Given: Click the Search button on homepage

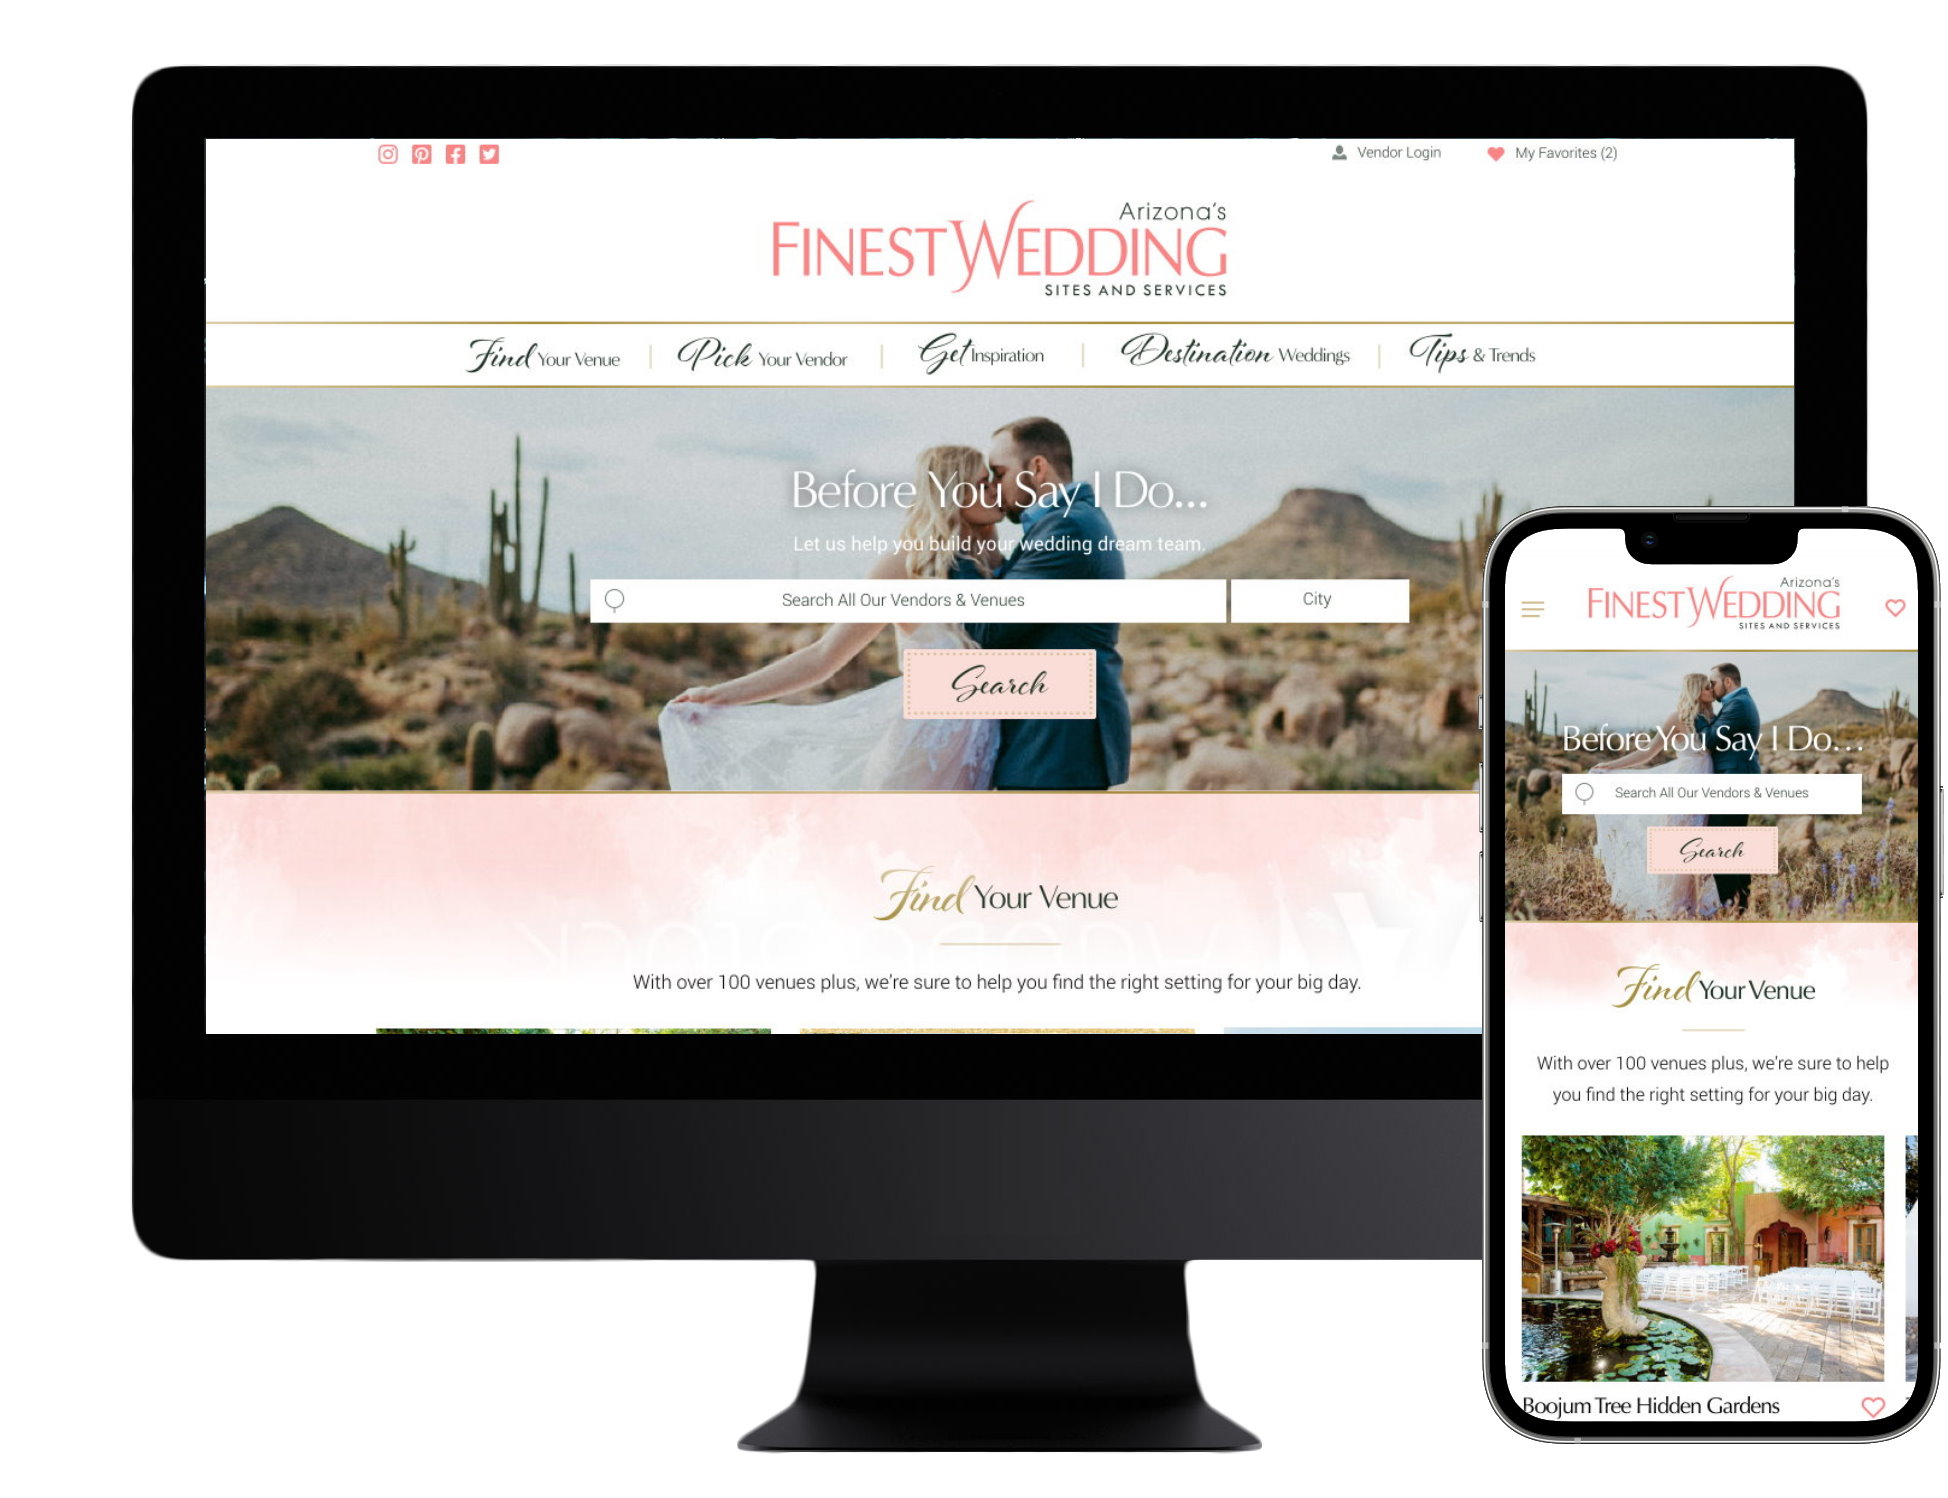Looking at the screenshot, I should 1001,683.
